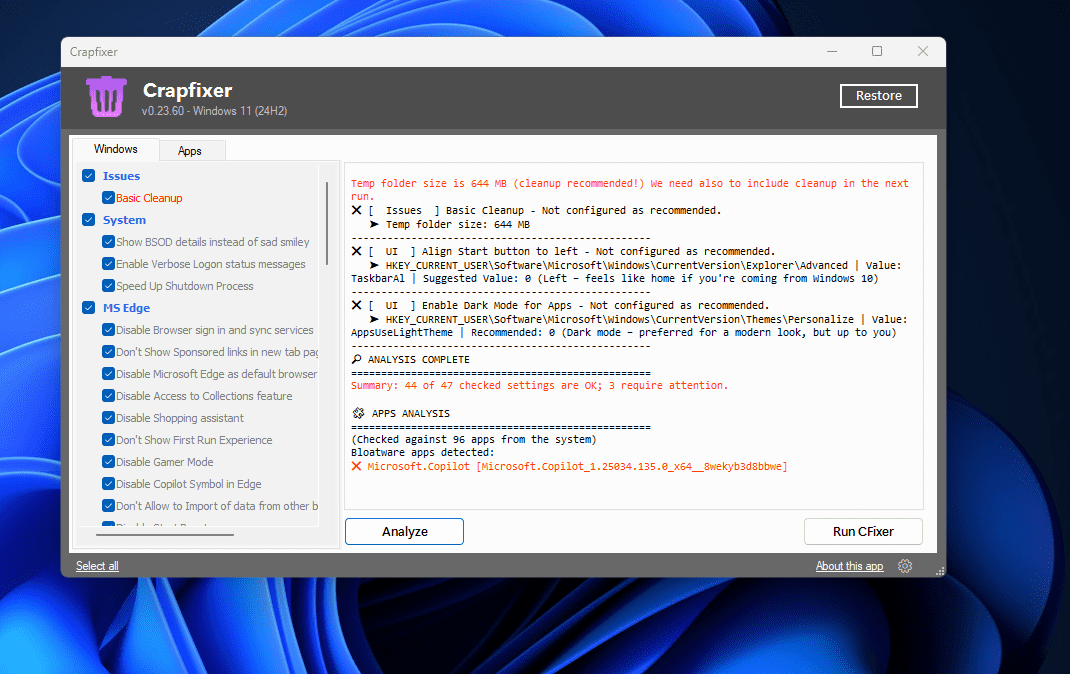This screenshot has height=674, width=1070.
Task: Uncheck Enable Verbose Logon status messages
Action: click(x=109, y=263)
